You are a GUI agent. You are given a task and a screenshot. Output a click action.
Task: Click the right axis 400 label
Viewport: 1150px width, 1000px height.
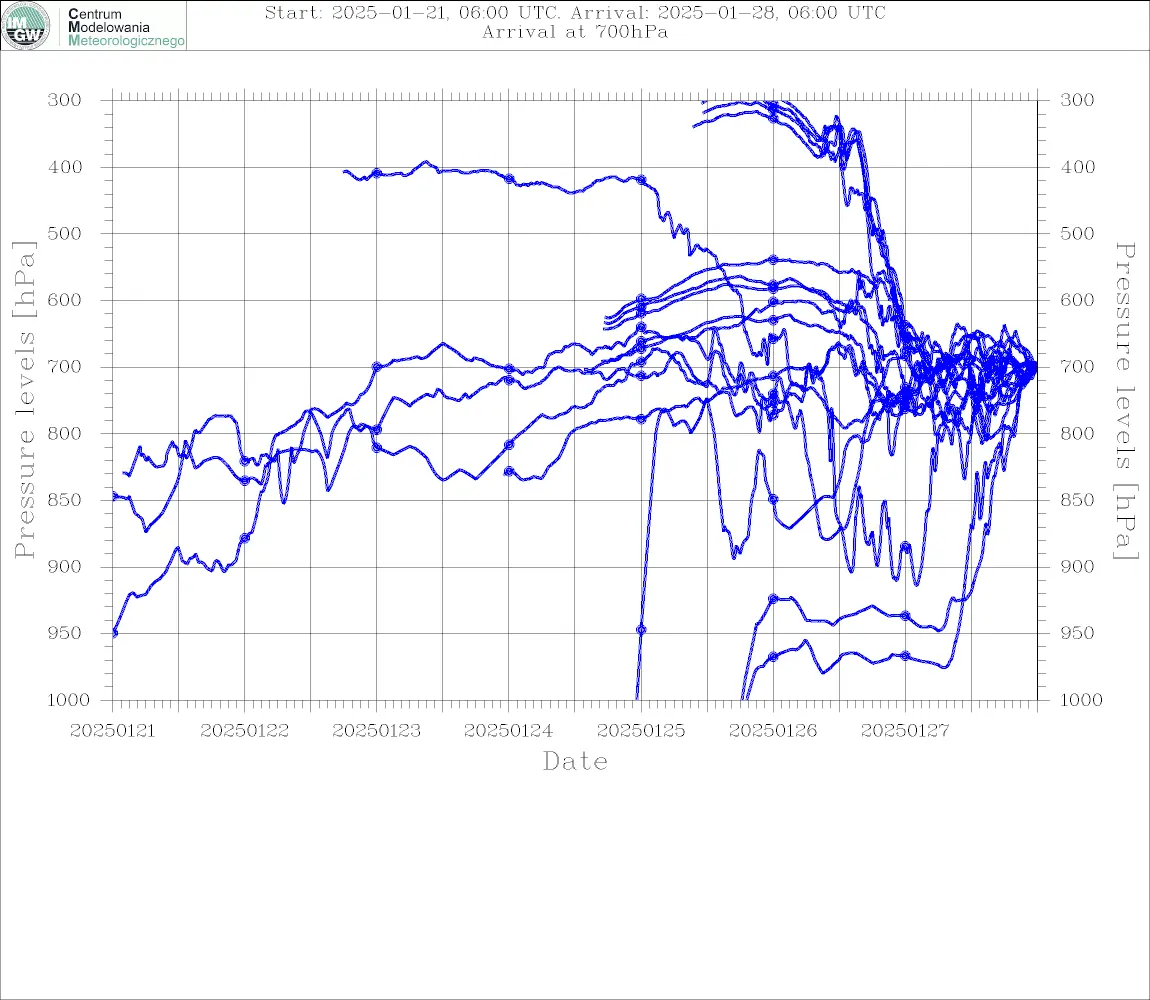click(1077, 167)
